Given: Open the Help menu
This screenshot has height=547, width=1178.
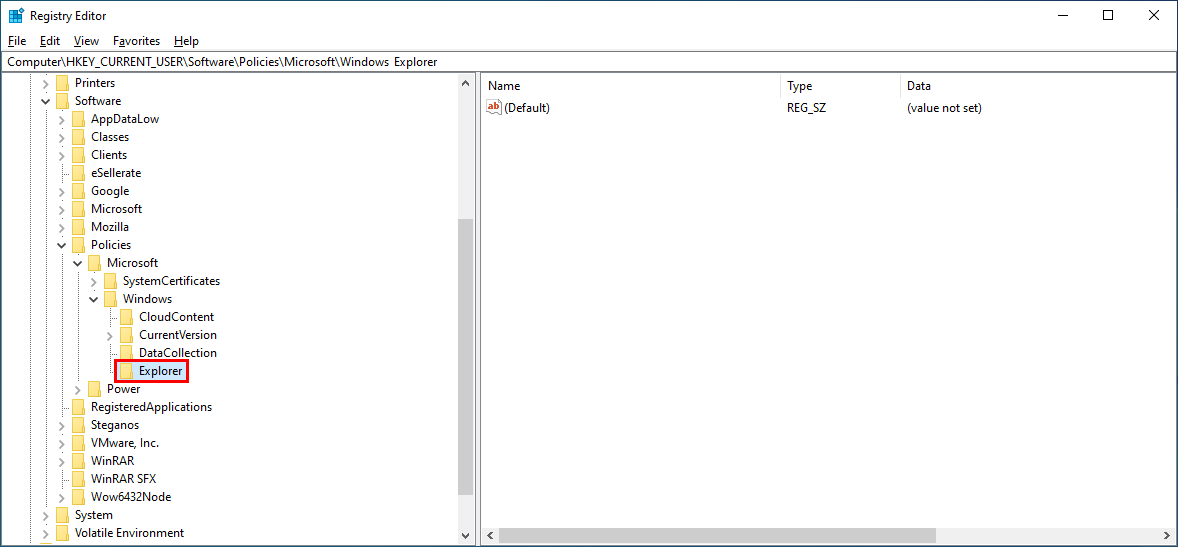Looking at the screenshot, I should 186,41.
